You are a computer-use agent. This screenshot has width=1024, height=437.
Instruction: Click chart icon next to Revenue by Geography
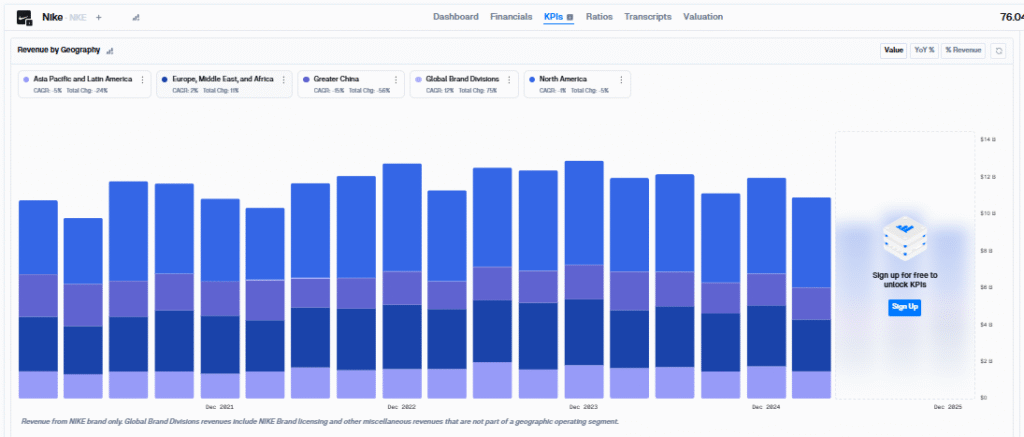110,50
